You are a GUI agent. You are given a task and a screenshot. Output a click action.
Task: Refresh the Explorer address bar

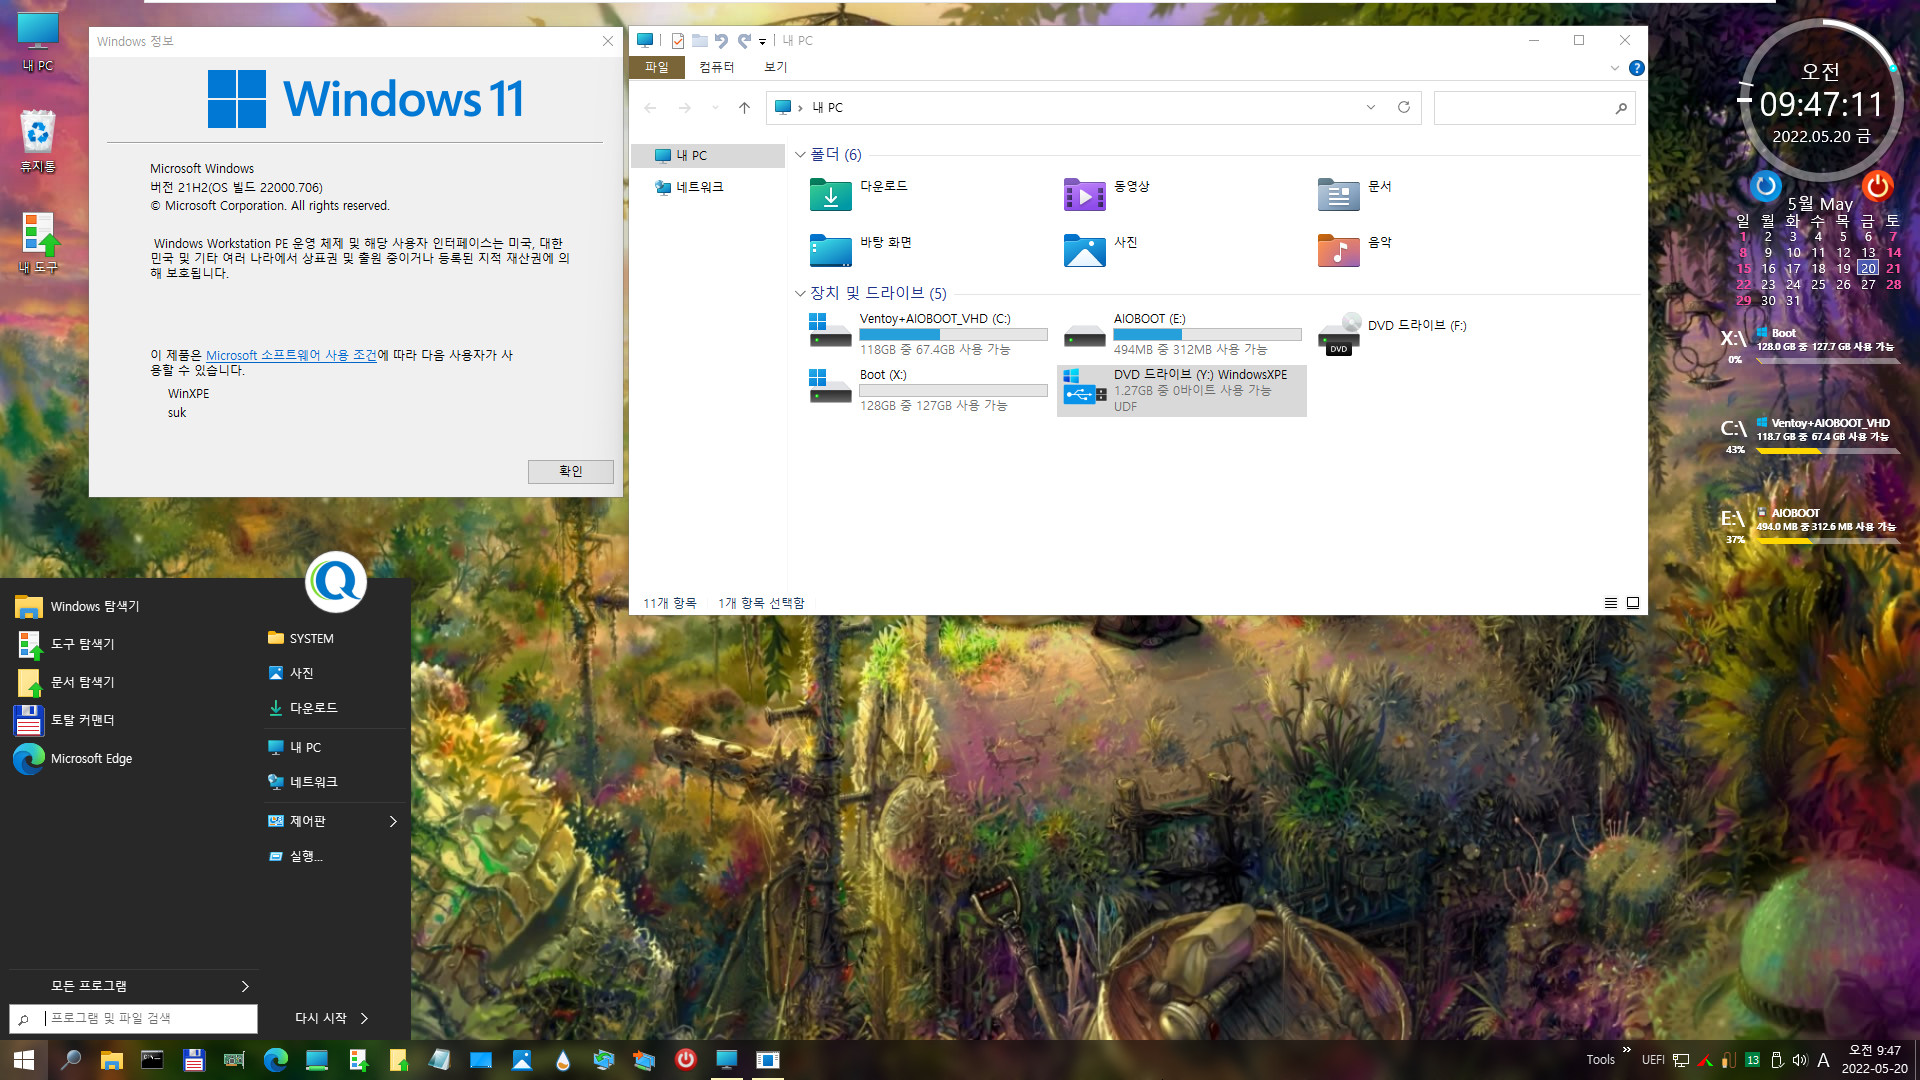click(x=1404, y=107)
